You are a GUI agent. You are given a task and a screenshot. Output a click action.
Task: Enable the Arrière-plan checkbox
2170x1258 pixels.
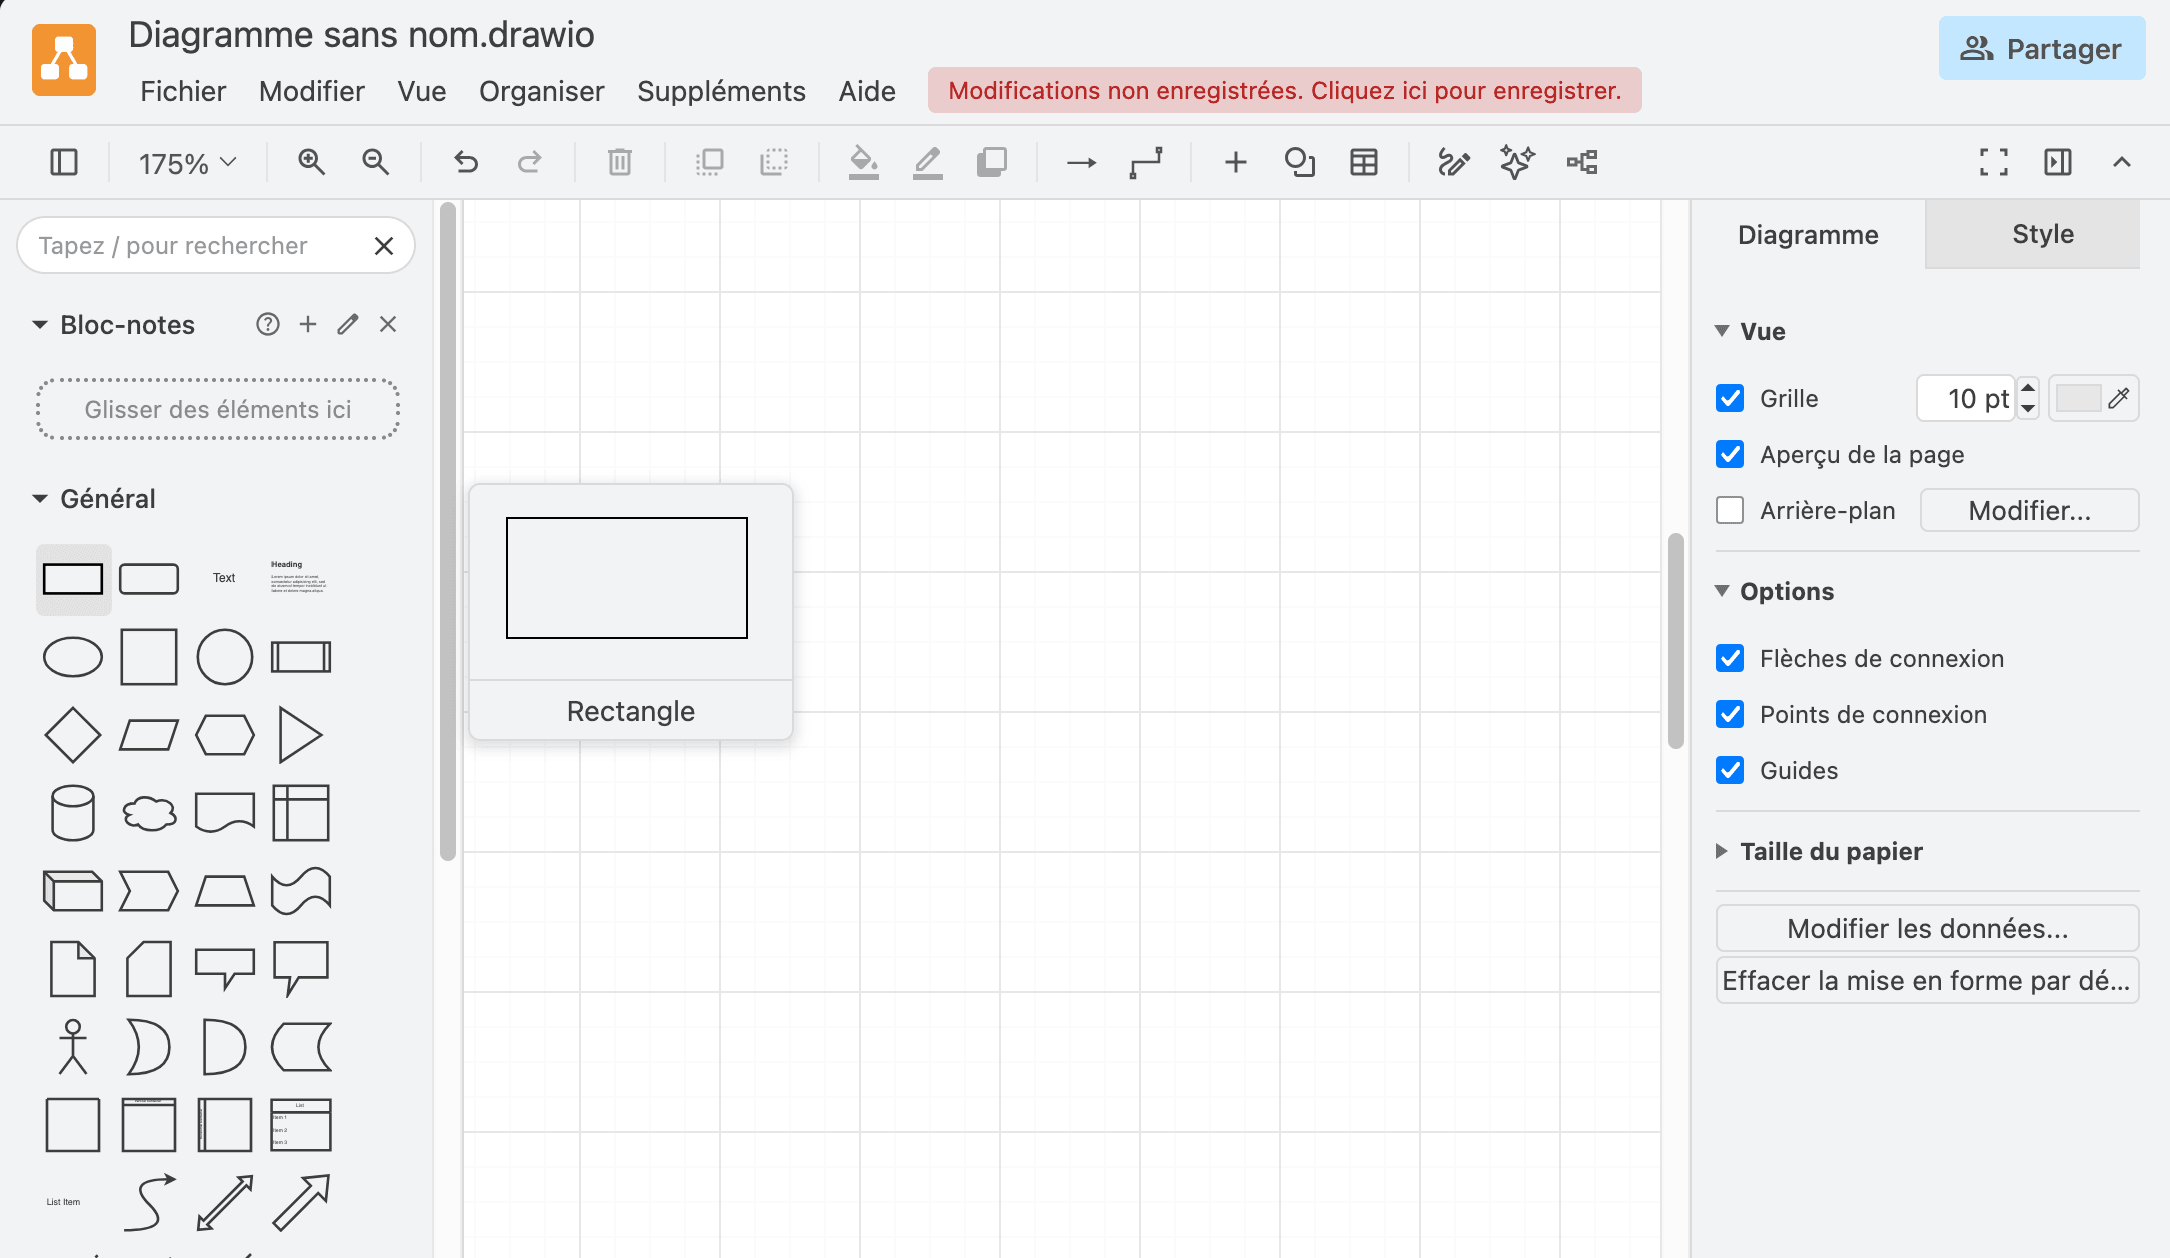pyautogui.click(x=1730, y=510)
